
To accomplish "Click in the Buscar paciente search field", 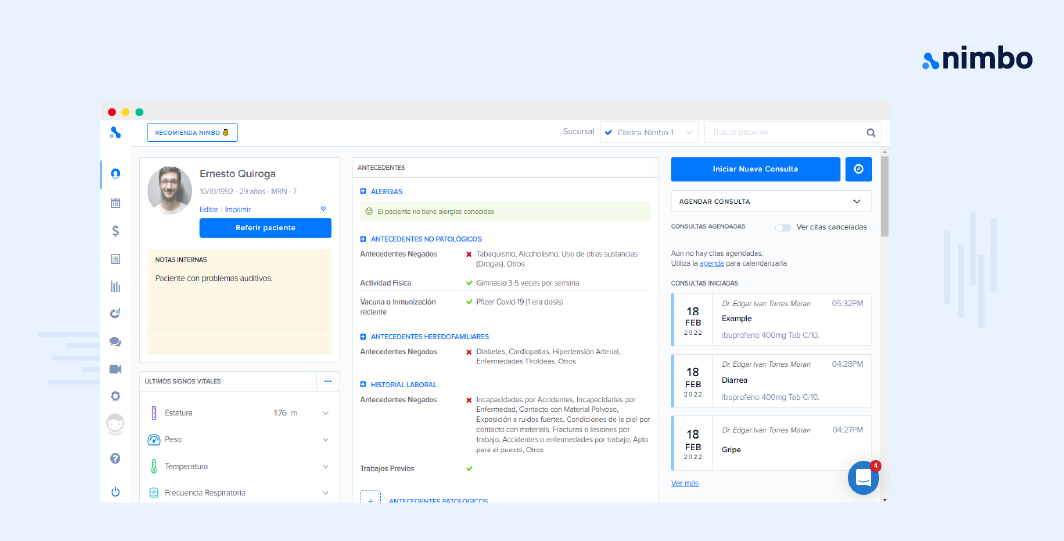I will (x=784, y=132).
